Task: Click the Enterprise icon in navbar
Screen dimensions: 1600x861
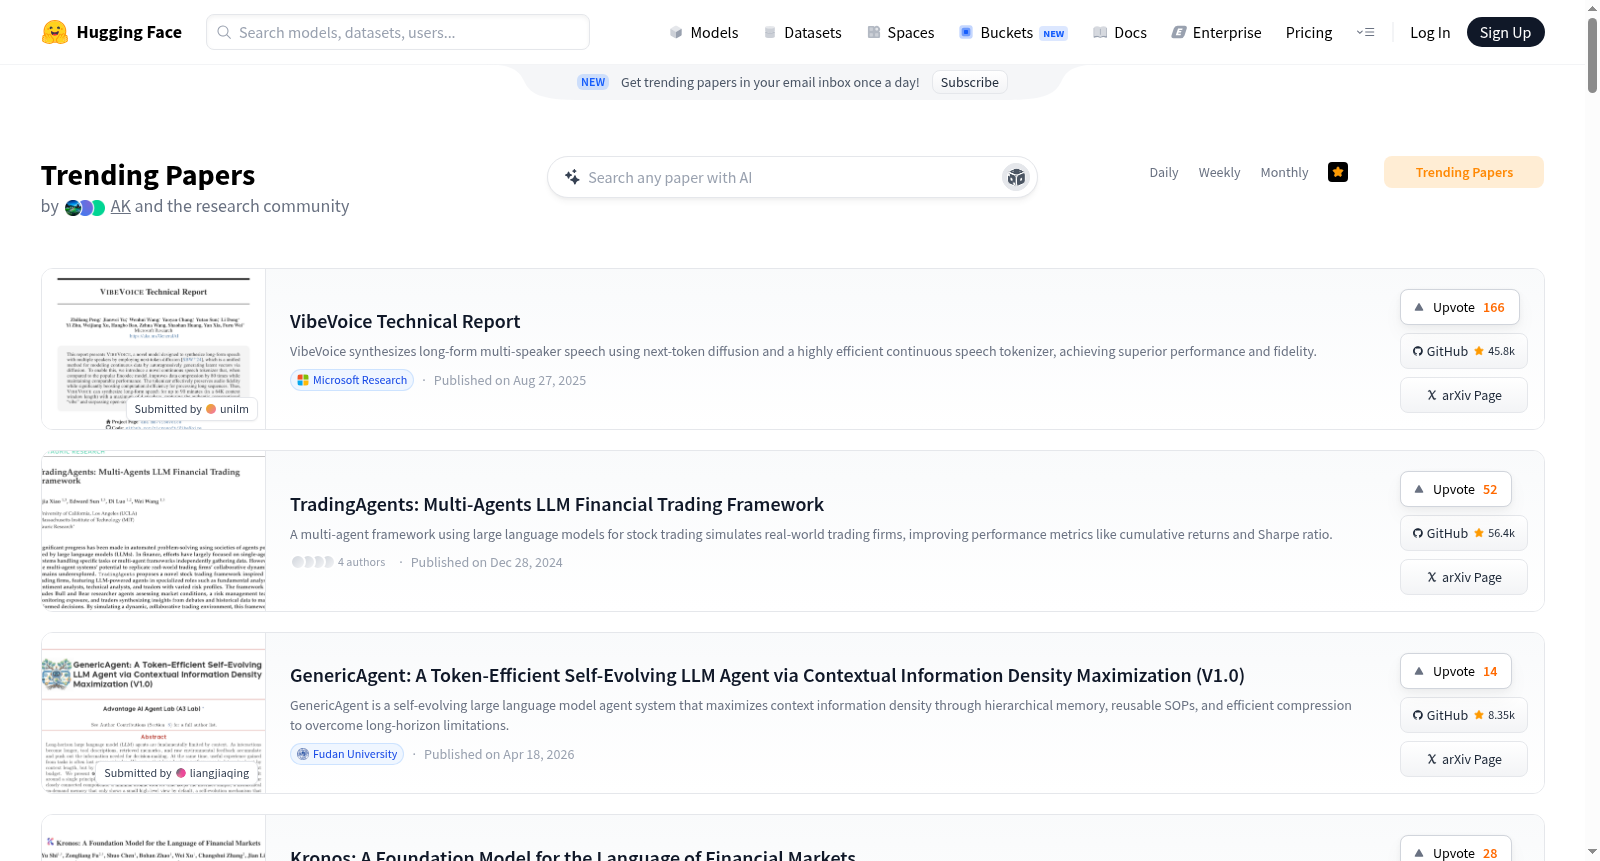Action: tap(1179, 32)
